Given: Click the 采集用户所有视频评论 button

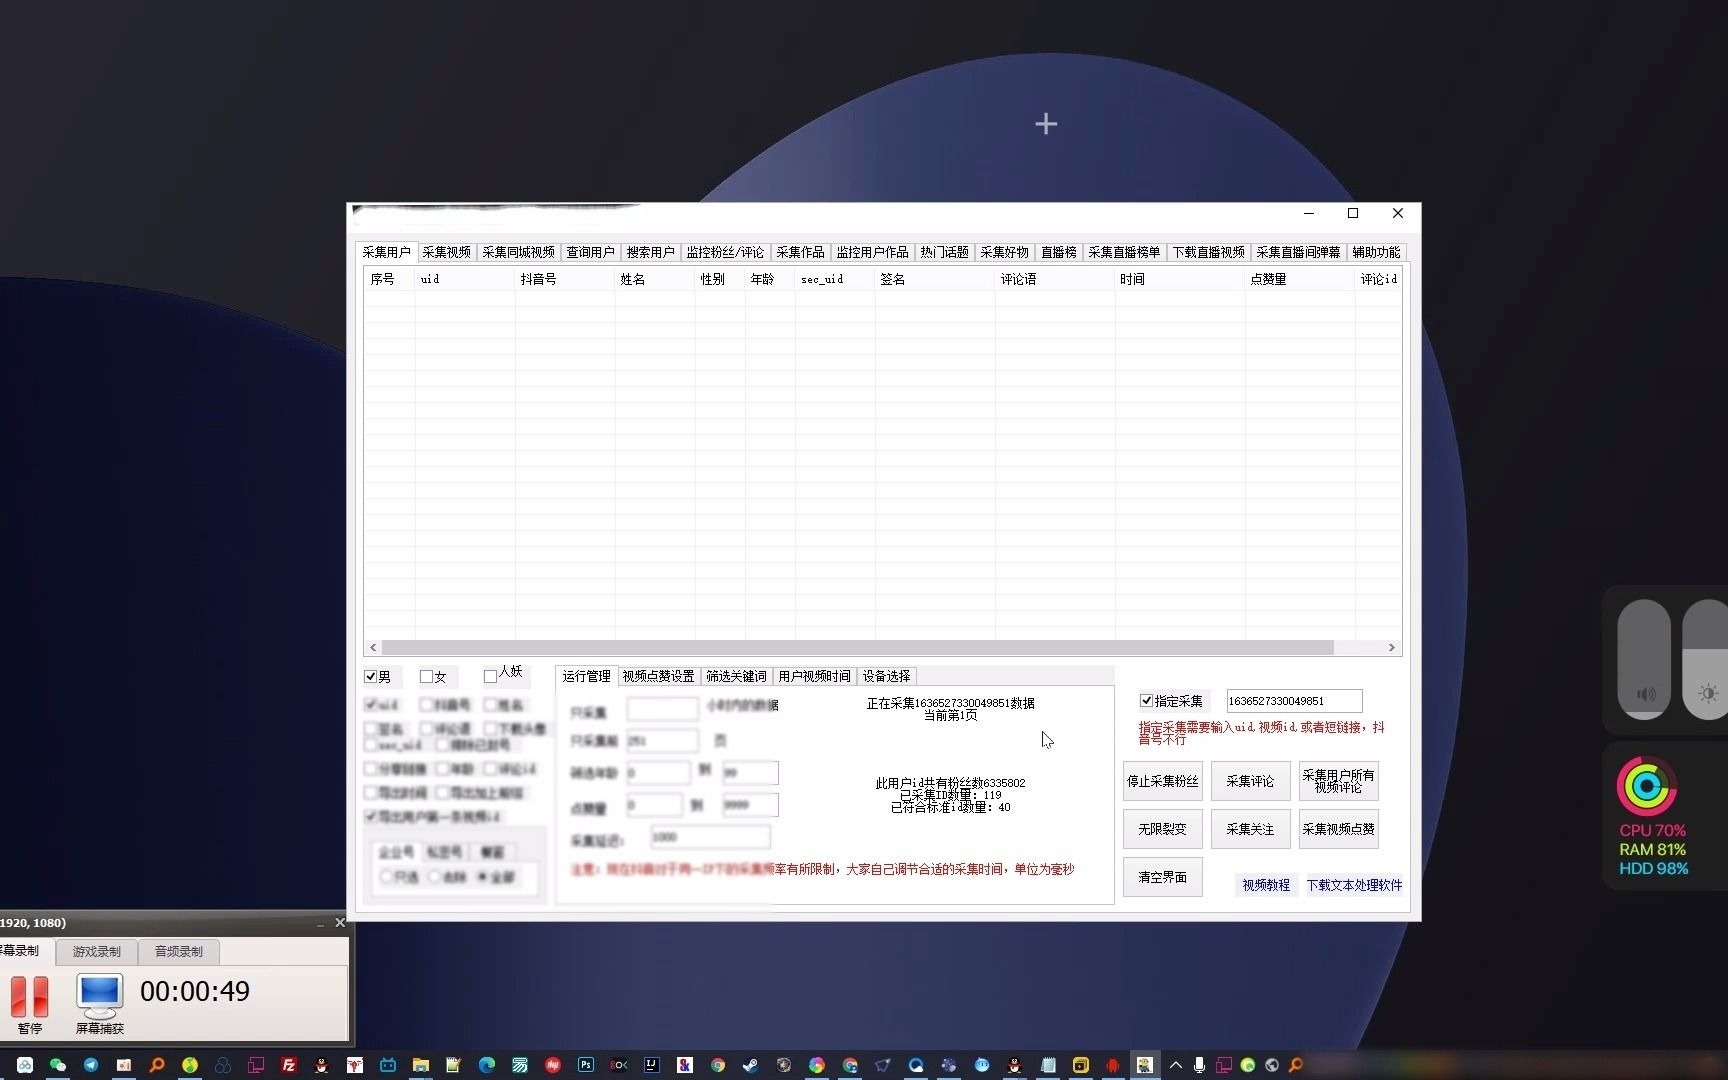Looking at the screenshot, I should [1338, 781].
